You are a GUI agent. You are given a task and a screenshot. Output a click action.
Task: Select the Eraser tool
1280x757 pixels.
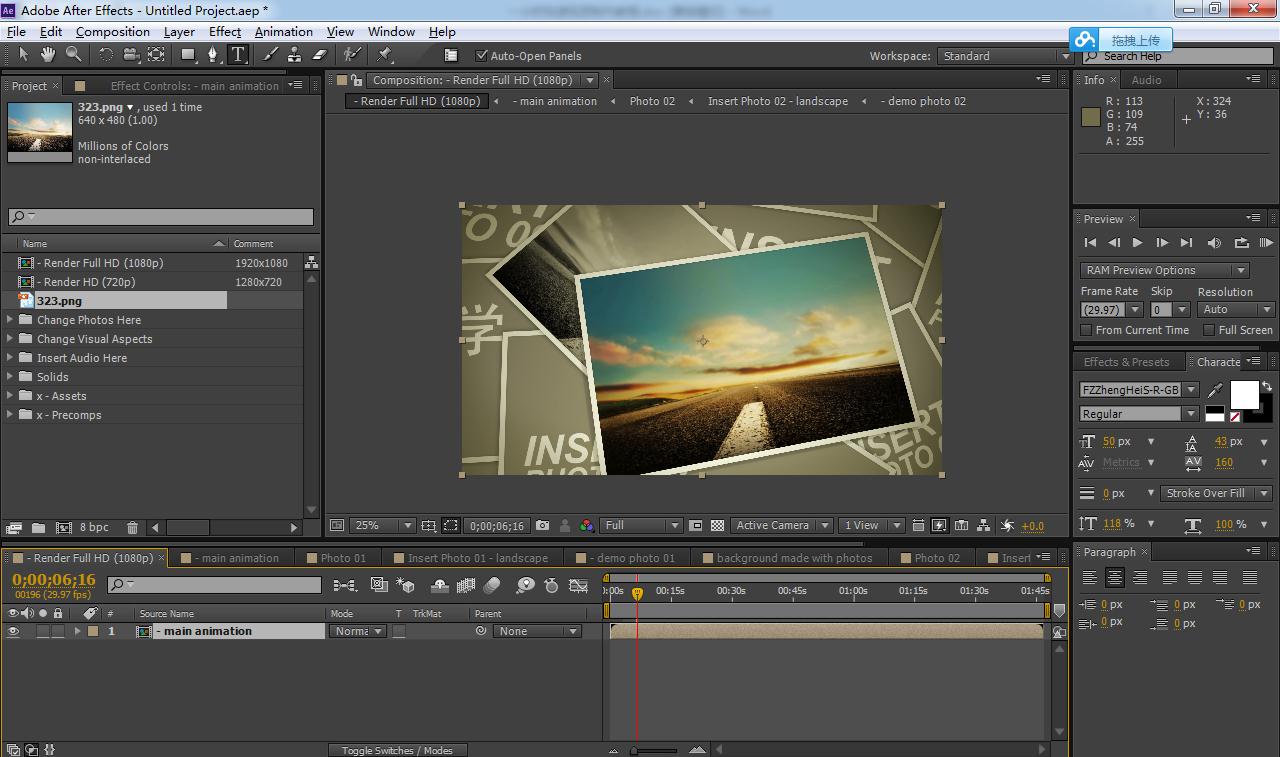click(320, 55)
